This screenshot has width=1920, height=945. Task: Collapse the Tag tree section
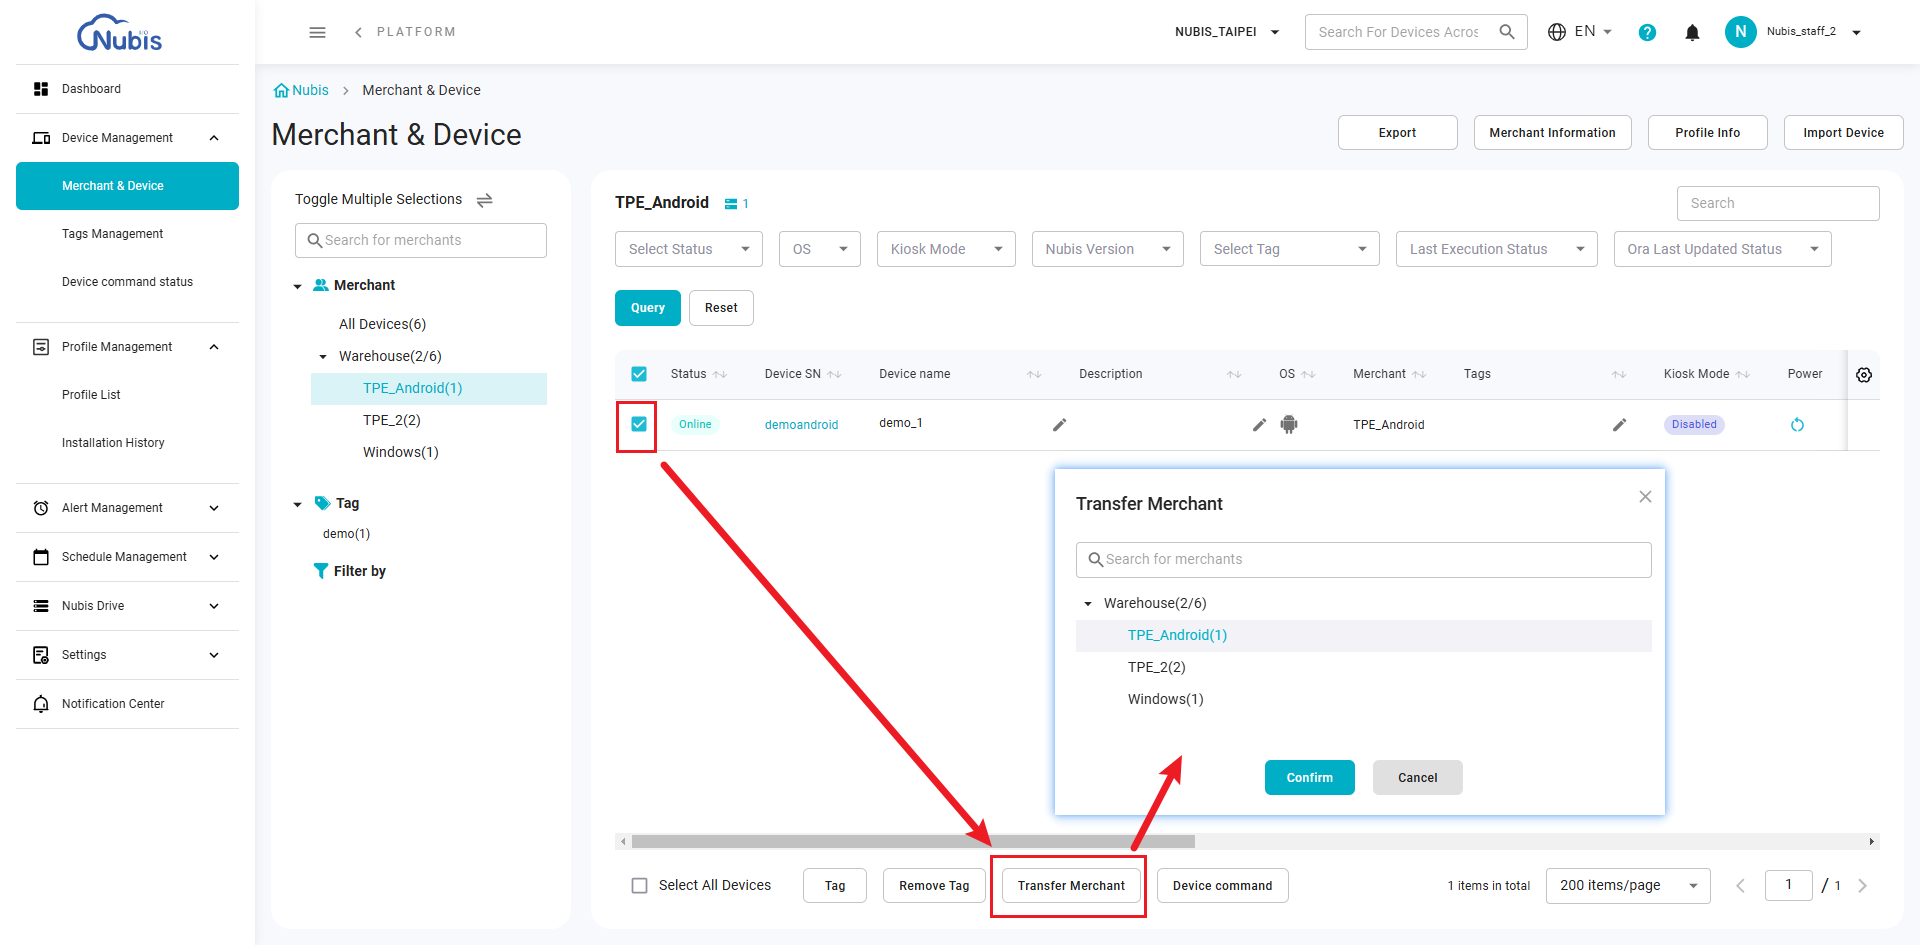[x=297, y=505]
